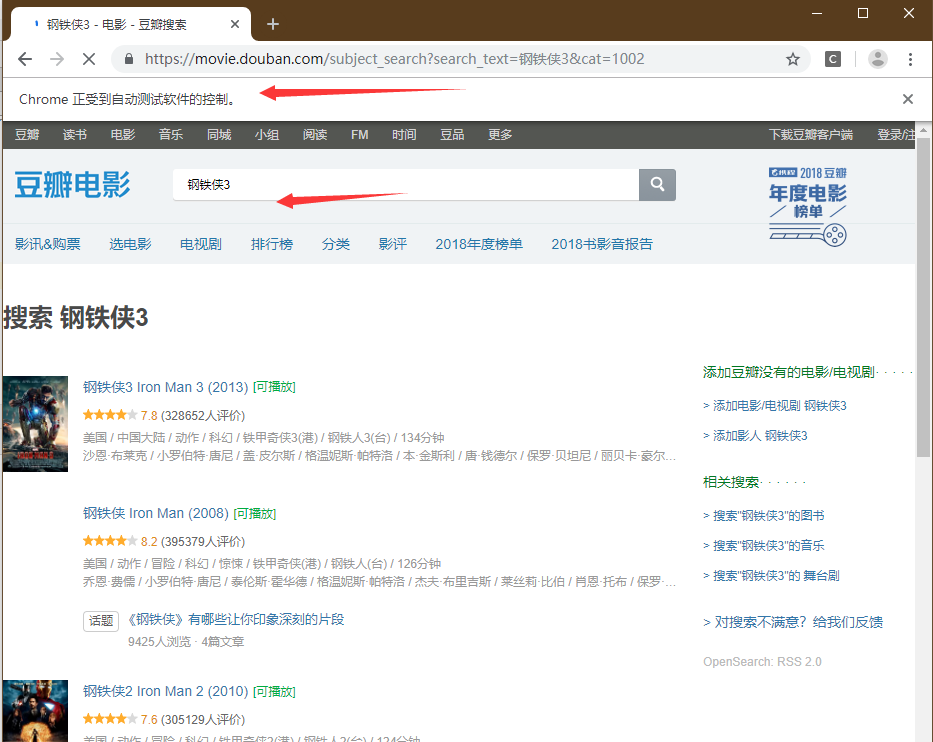Open a new tab with the plus button
This screenshot has width=933, height=742.
273,24
